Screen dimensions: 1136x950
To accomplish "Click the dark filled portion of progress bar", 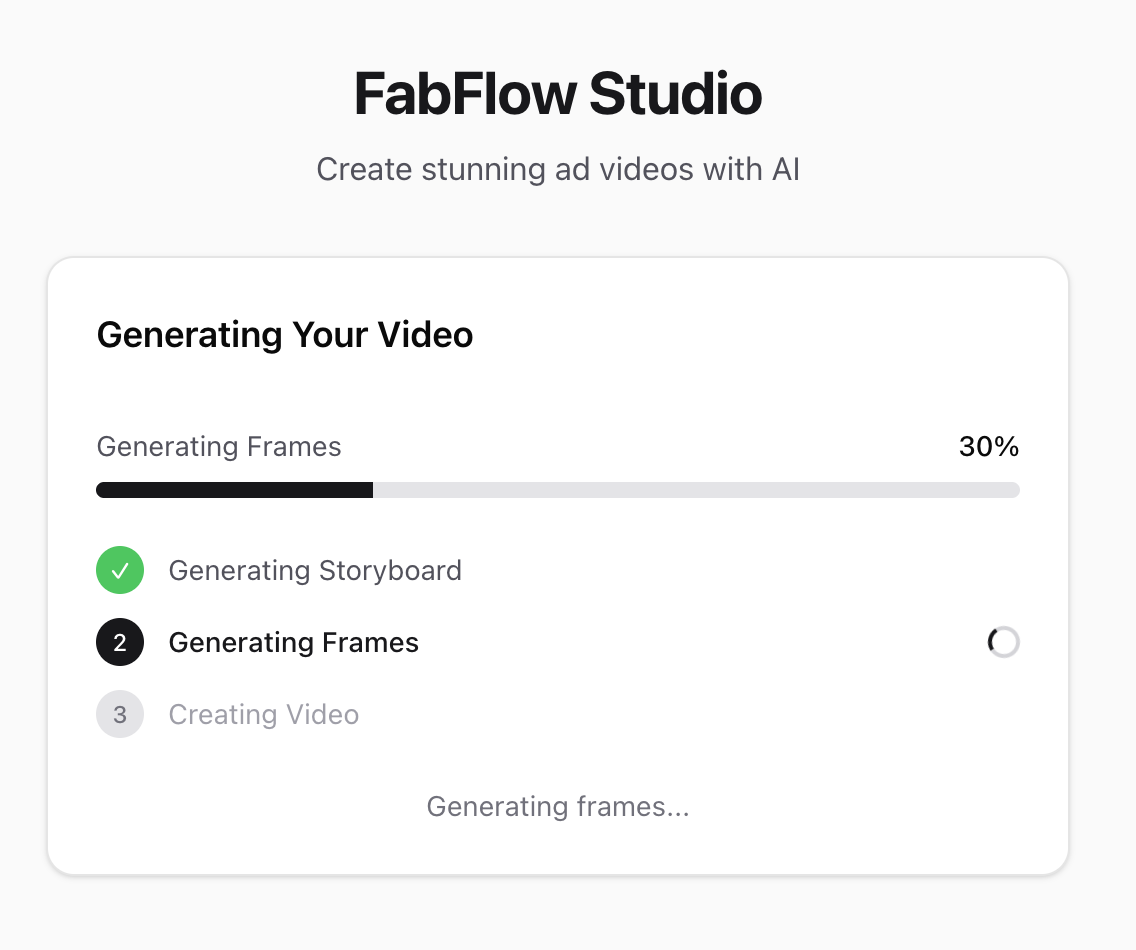I will tap(234, 490).
